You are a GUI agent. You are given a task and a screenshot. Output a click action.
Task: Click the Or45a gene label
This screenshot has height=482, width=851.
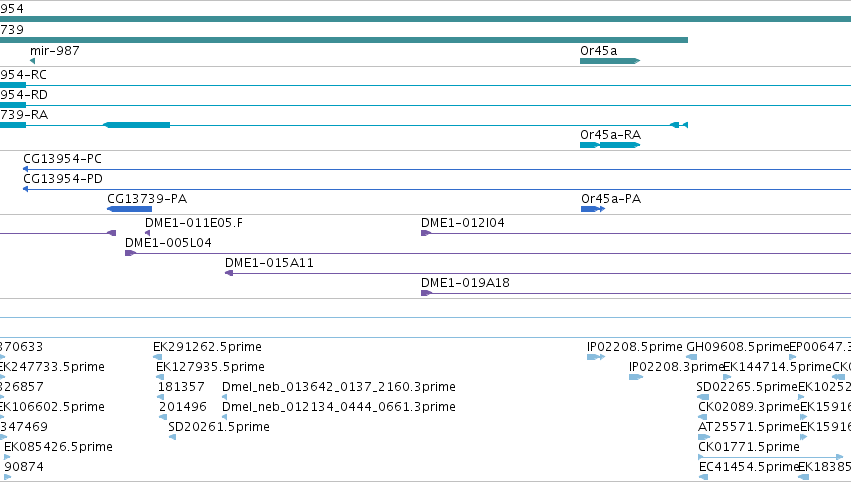coord(598,50)
